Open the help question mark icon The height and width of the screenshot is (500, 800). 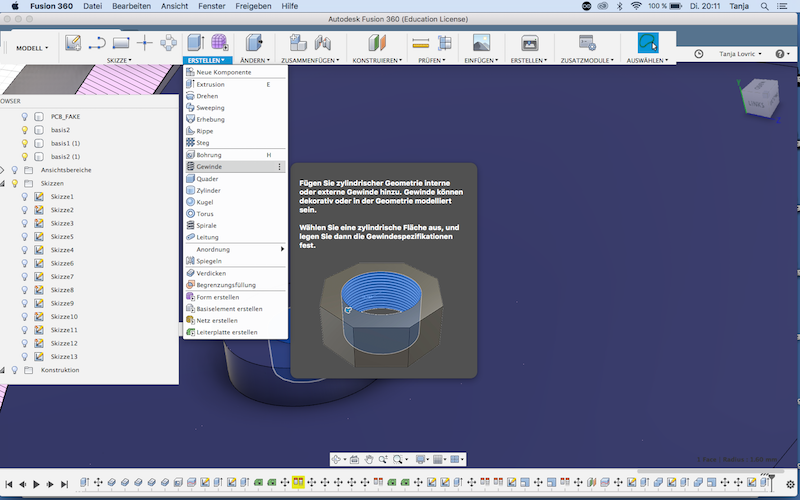(x=780, y=54)
